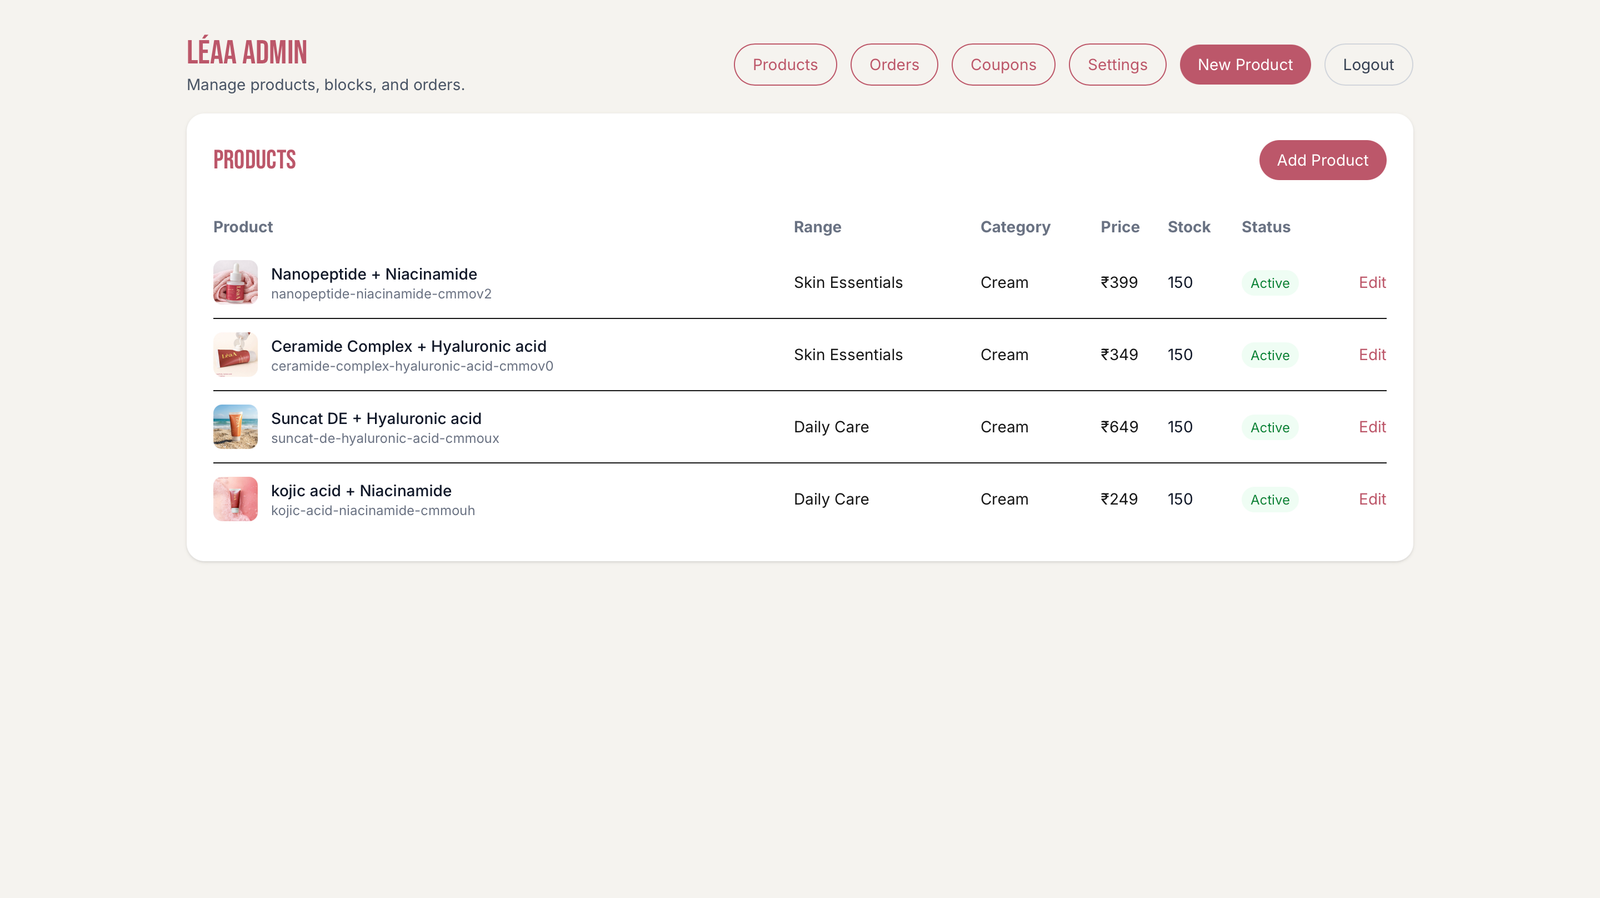Click the Nanopeptide + Niacinamide product thumbnail

tap(235, 282)
